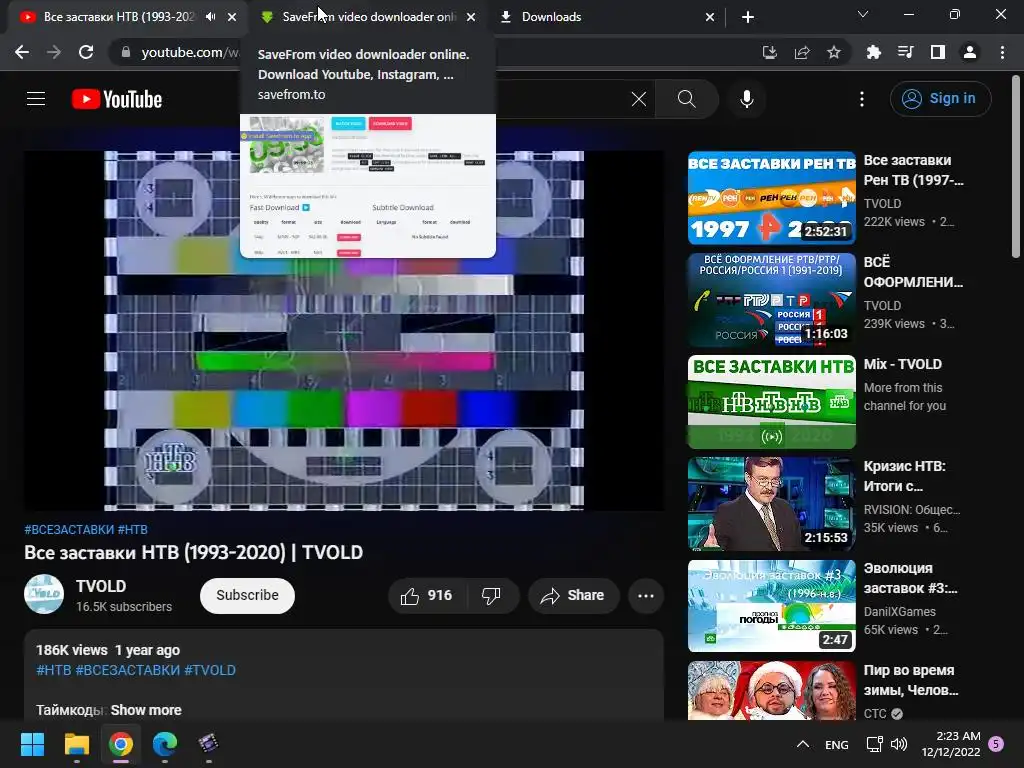The height and width of the screenshot is (768, 1024).
Task: Show hidden tray icons chevron
Action: 803,744
